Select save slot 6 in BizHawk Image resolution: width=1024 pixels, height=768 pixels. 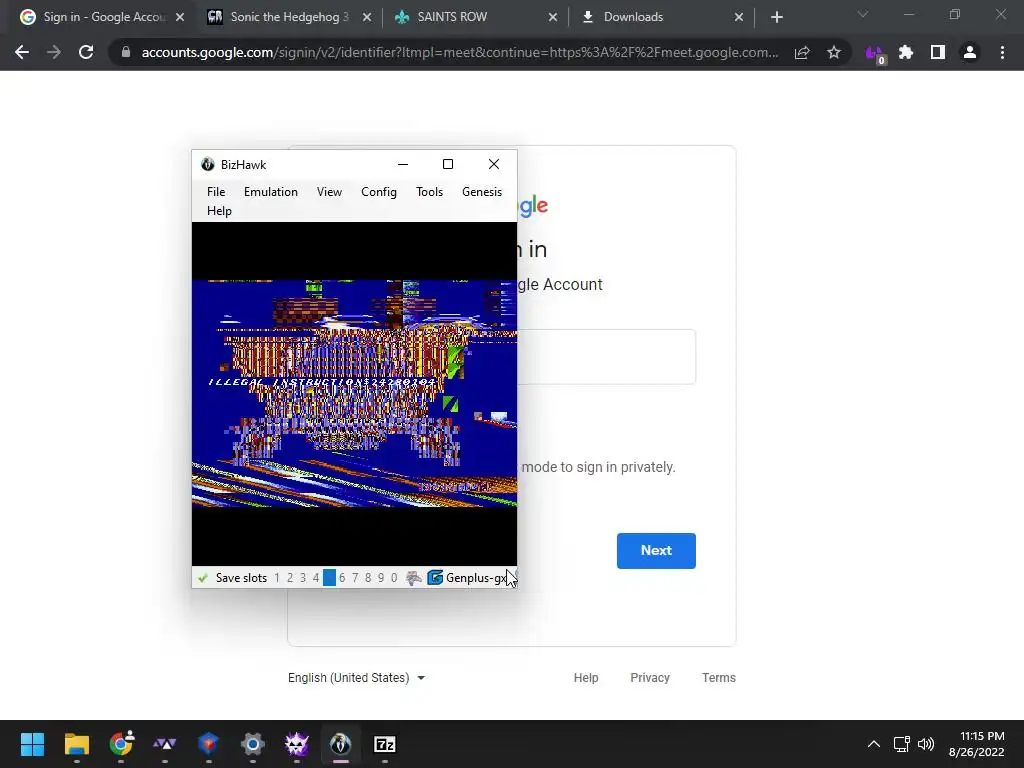(342, 578)
